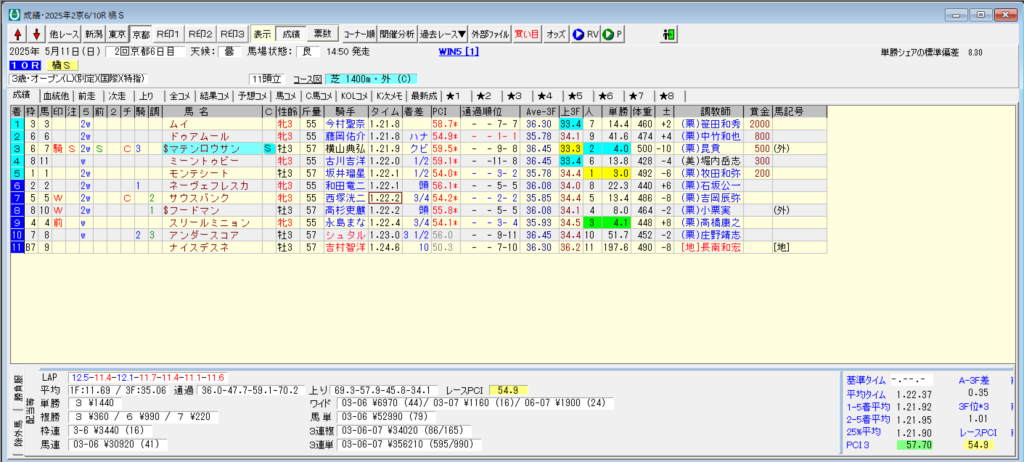Switch to the ★5 tab
The height and width of the screenshot is (462, 1024).
click(x=575, y=96)
